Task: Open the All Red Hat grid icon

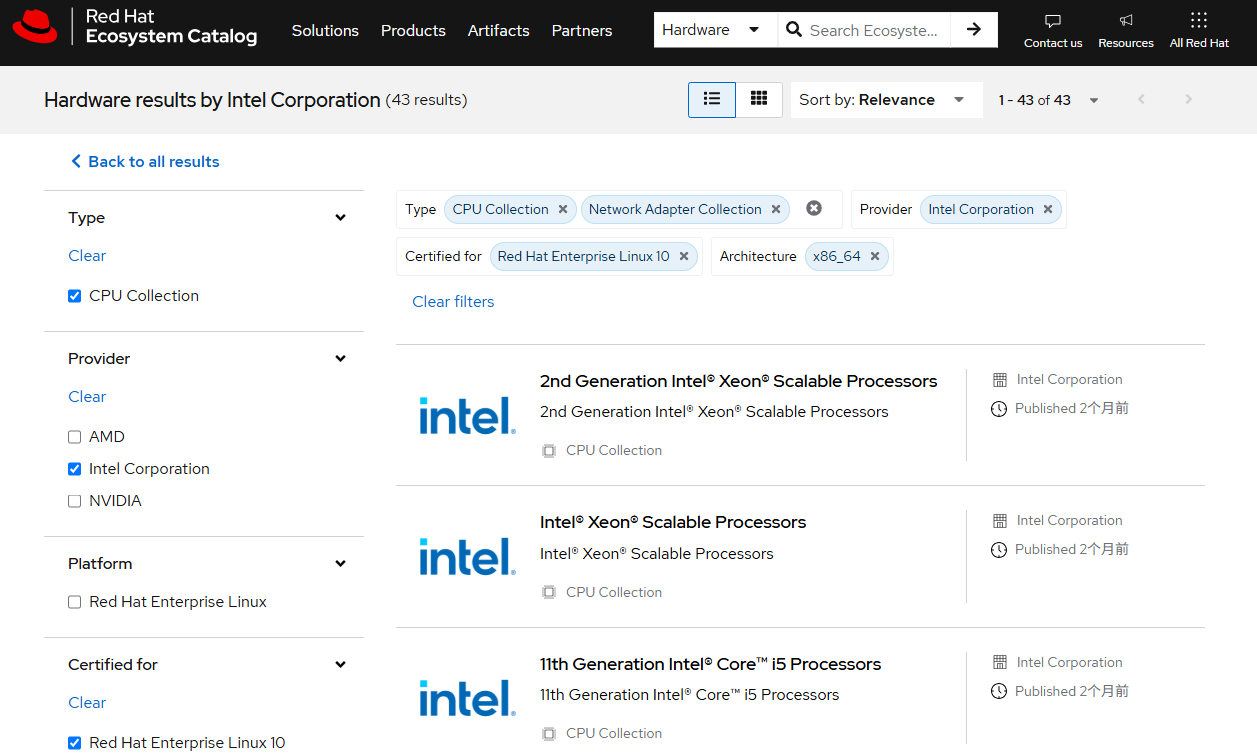Action: click(1199, 22)
